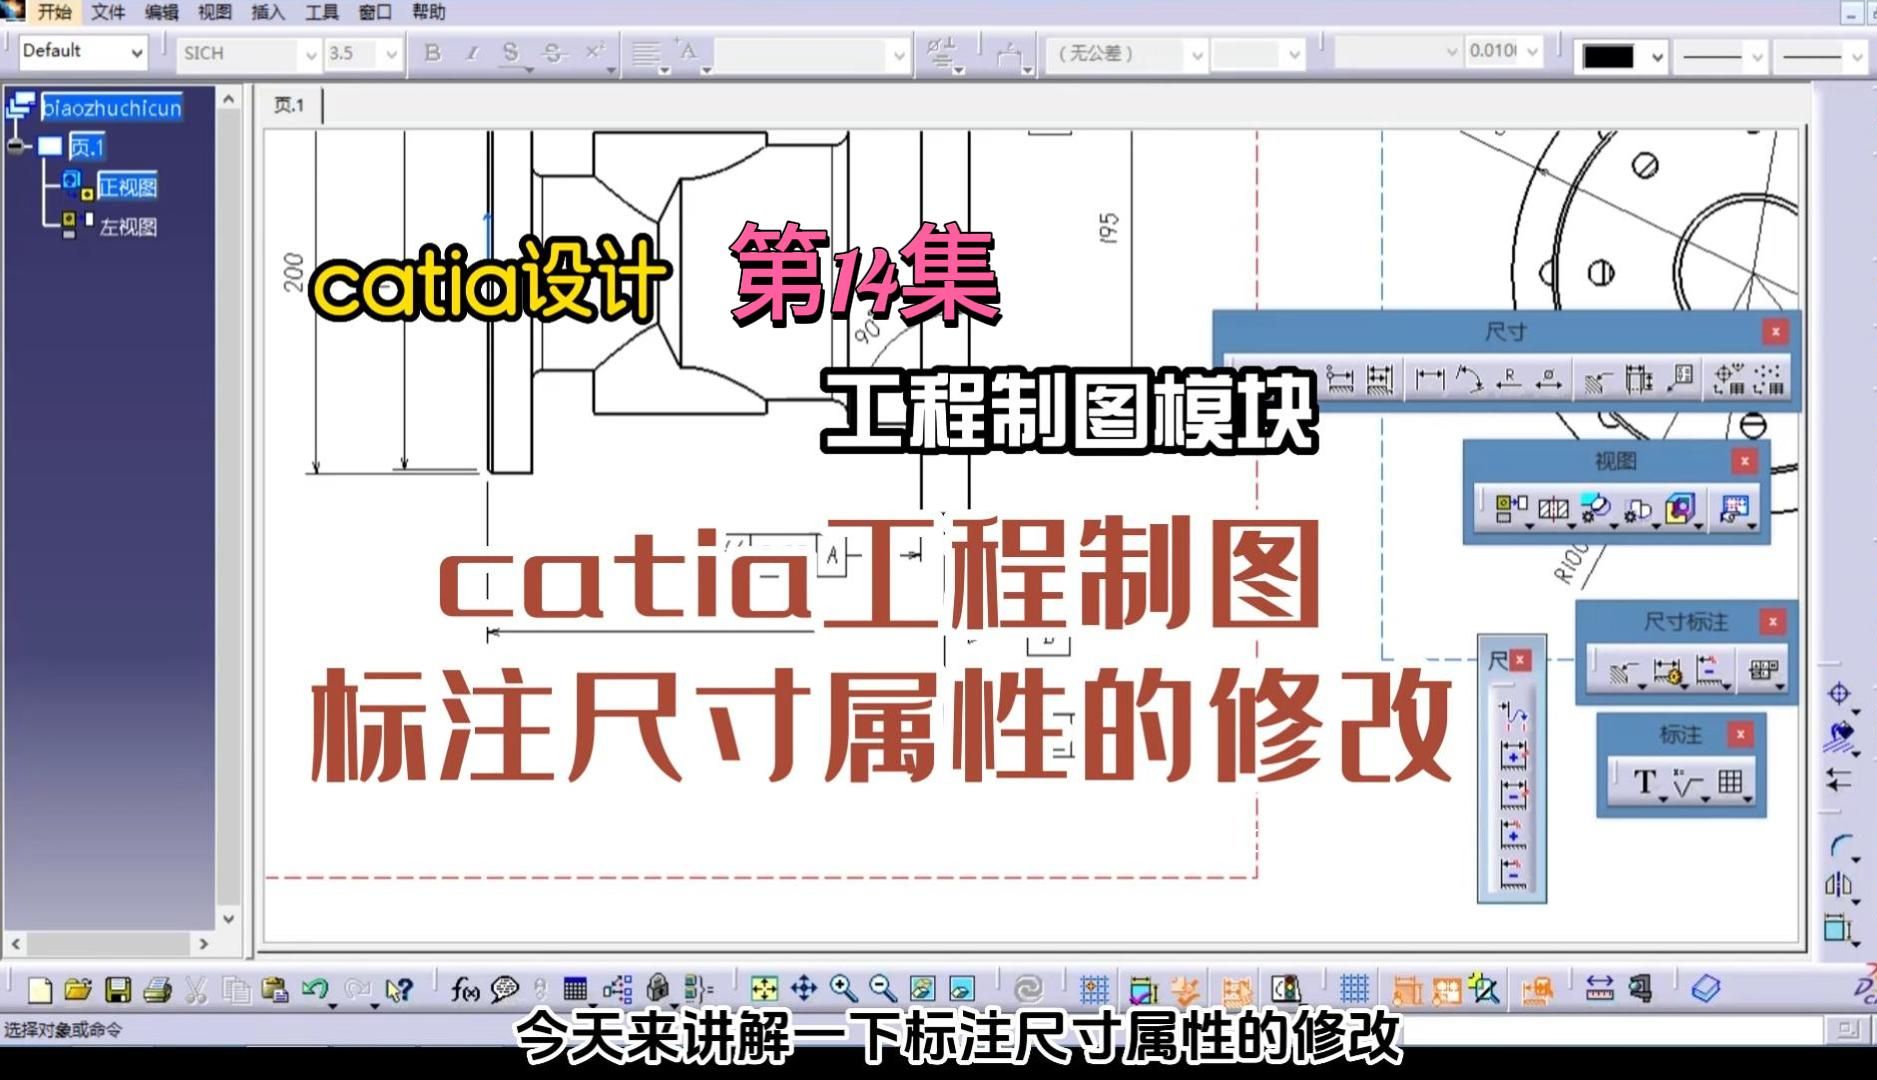
Task: Toggle Underline text formatting
Action: point(511,53)
